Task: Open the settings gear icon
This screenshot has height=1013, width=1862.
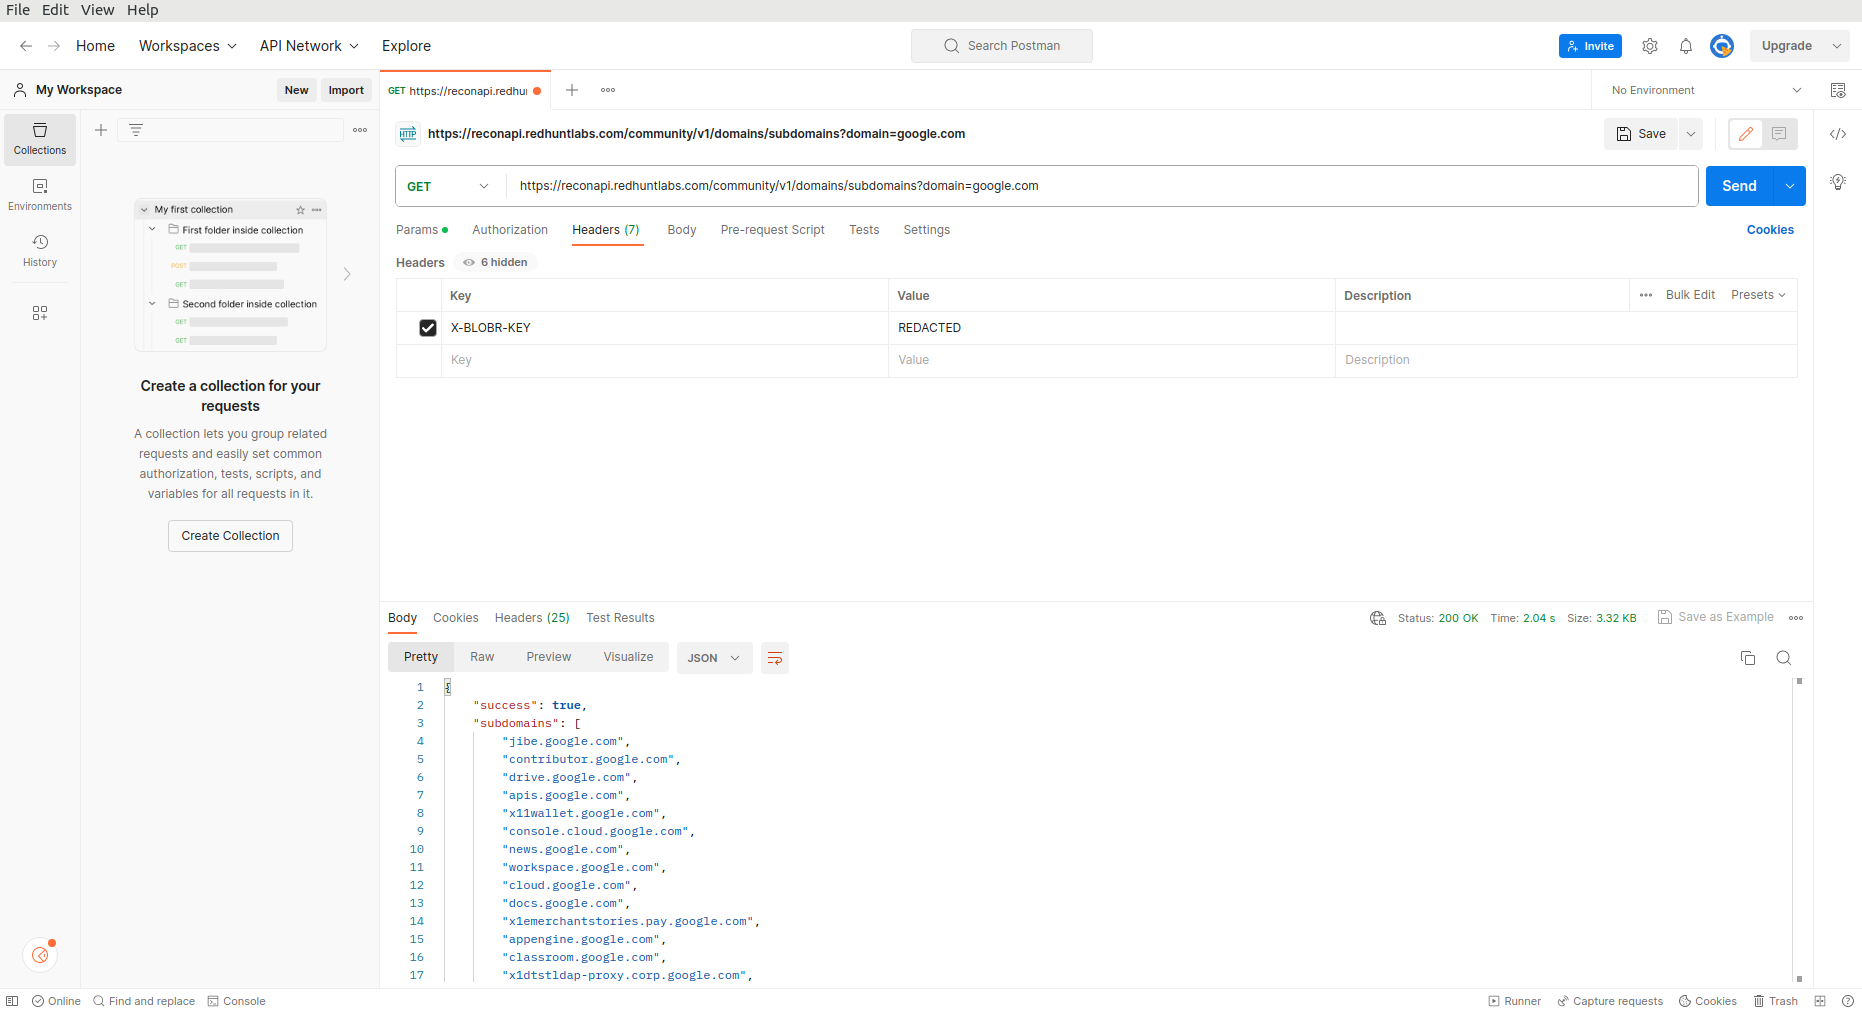Action: [x=1650, y=46]
